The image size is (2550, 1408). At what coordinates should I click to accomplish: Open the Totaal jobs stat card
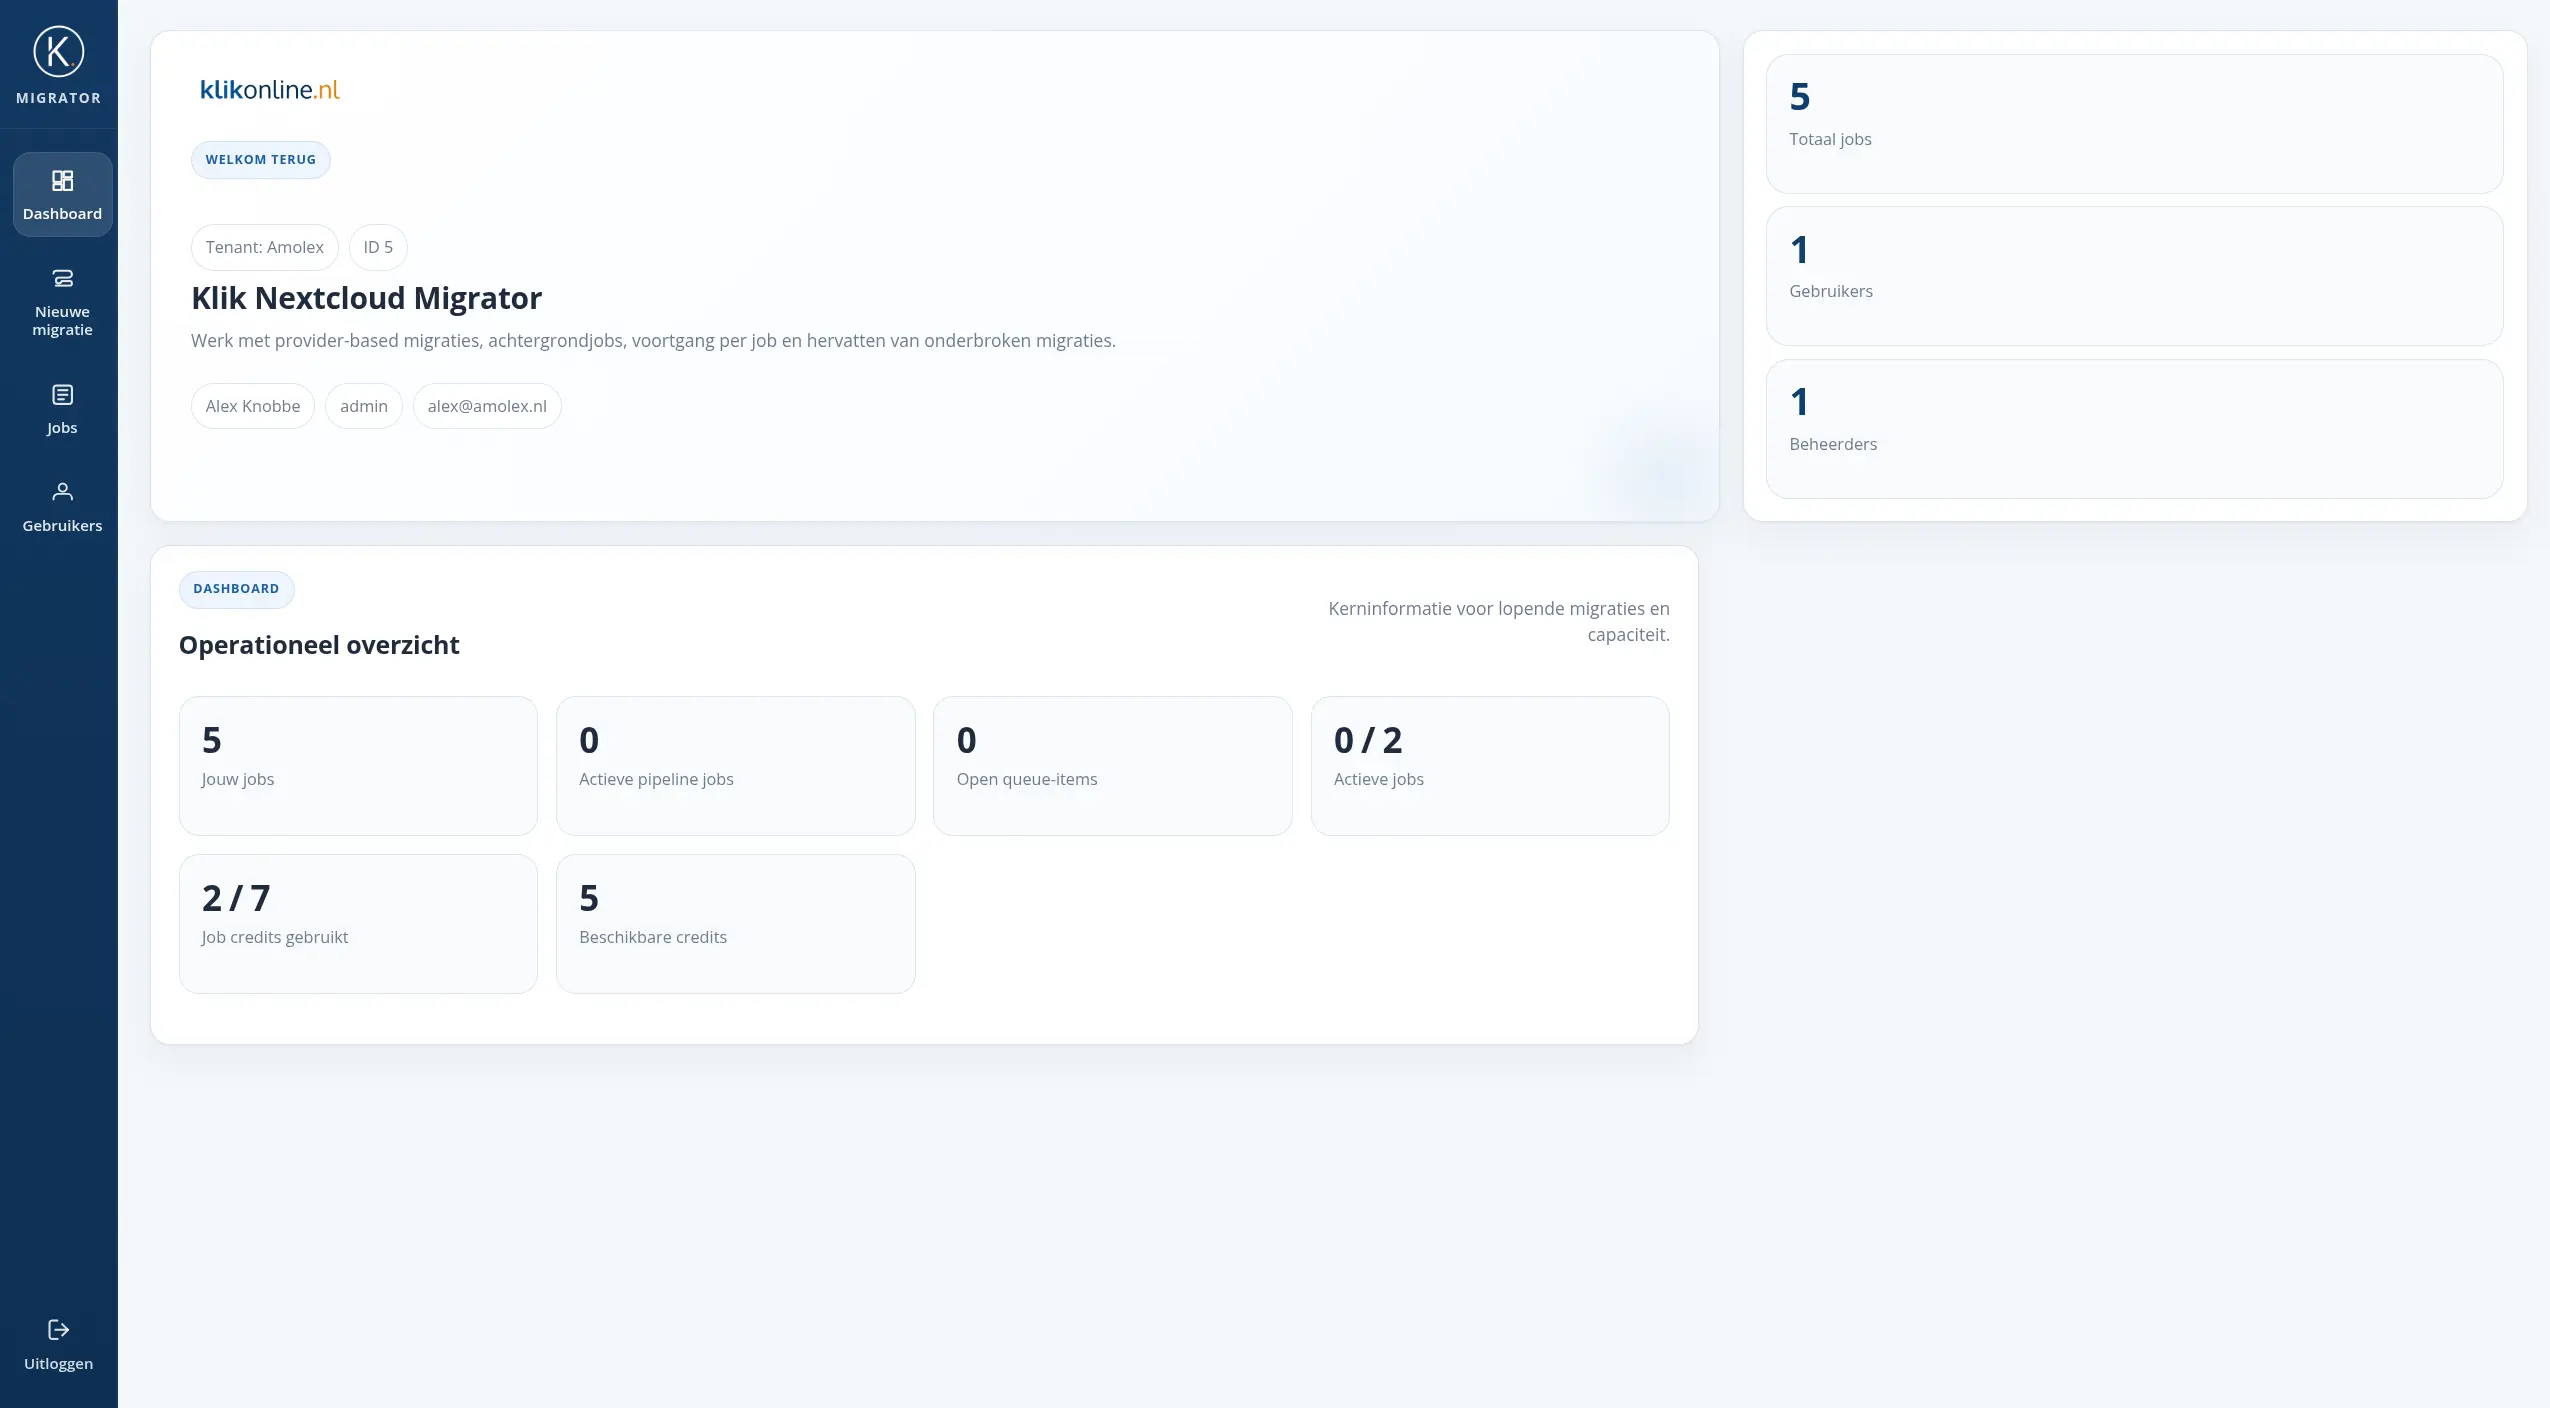click(2134, 124)
